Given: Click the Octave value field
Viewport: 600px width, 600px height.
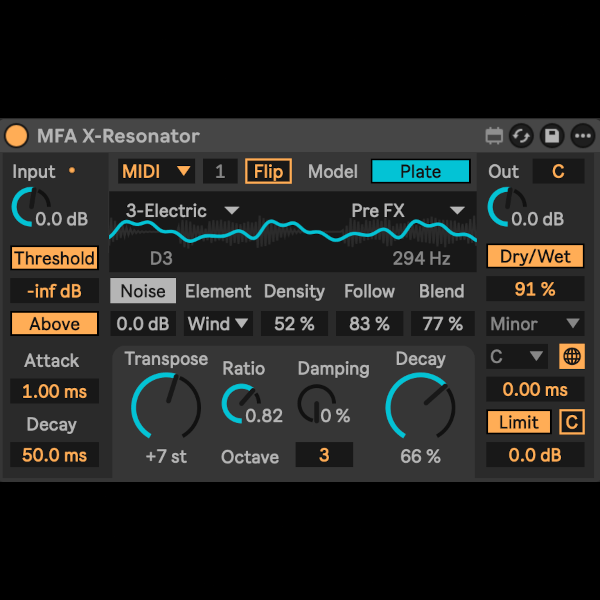Looking at the screenshot, I should pyautogui.click(x=324, y=455).
